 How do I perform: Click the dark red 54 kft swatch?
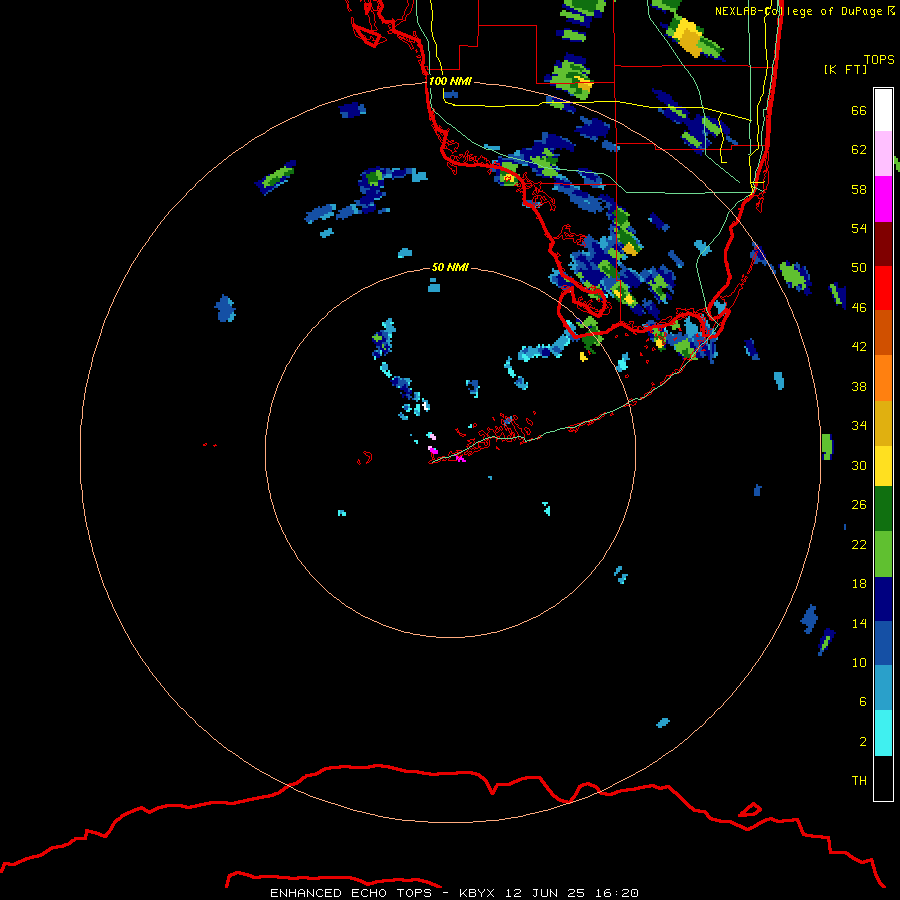pos(883,243)
